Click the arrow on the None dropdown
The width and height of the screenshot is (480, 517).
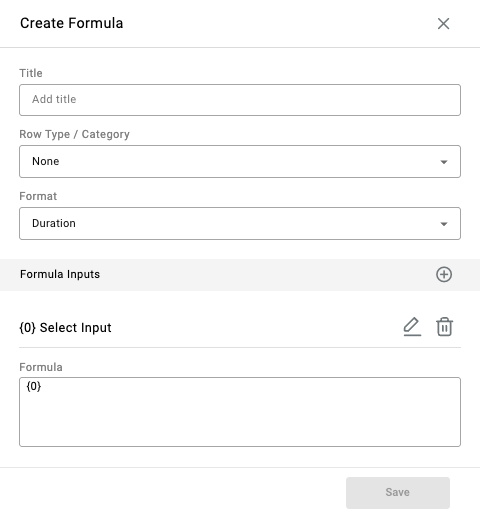click(x=444, y=162)
